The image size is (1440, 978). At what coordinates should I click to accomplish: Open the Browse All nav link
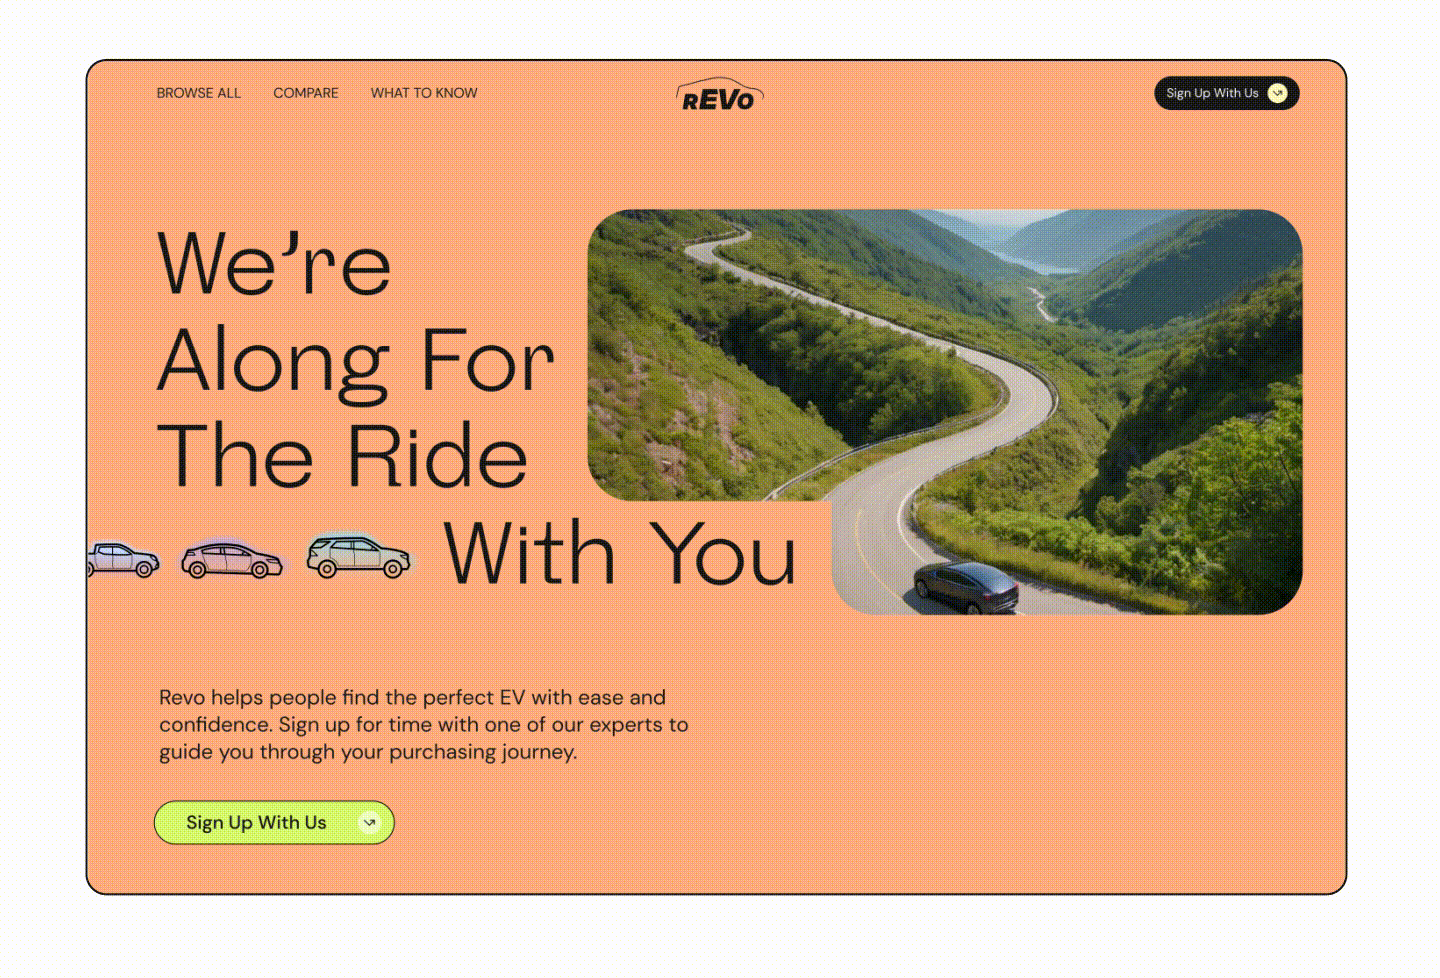[x=198, y=93]
